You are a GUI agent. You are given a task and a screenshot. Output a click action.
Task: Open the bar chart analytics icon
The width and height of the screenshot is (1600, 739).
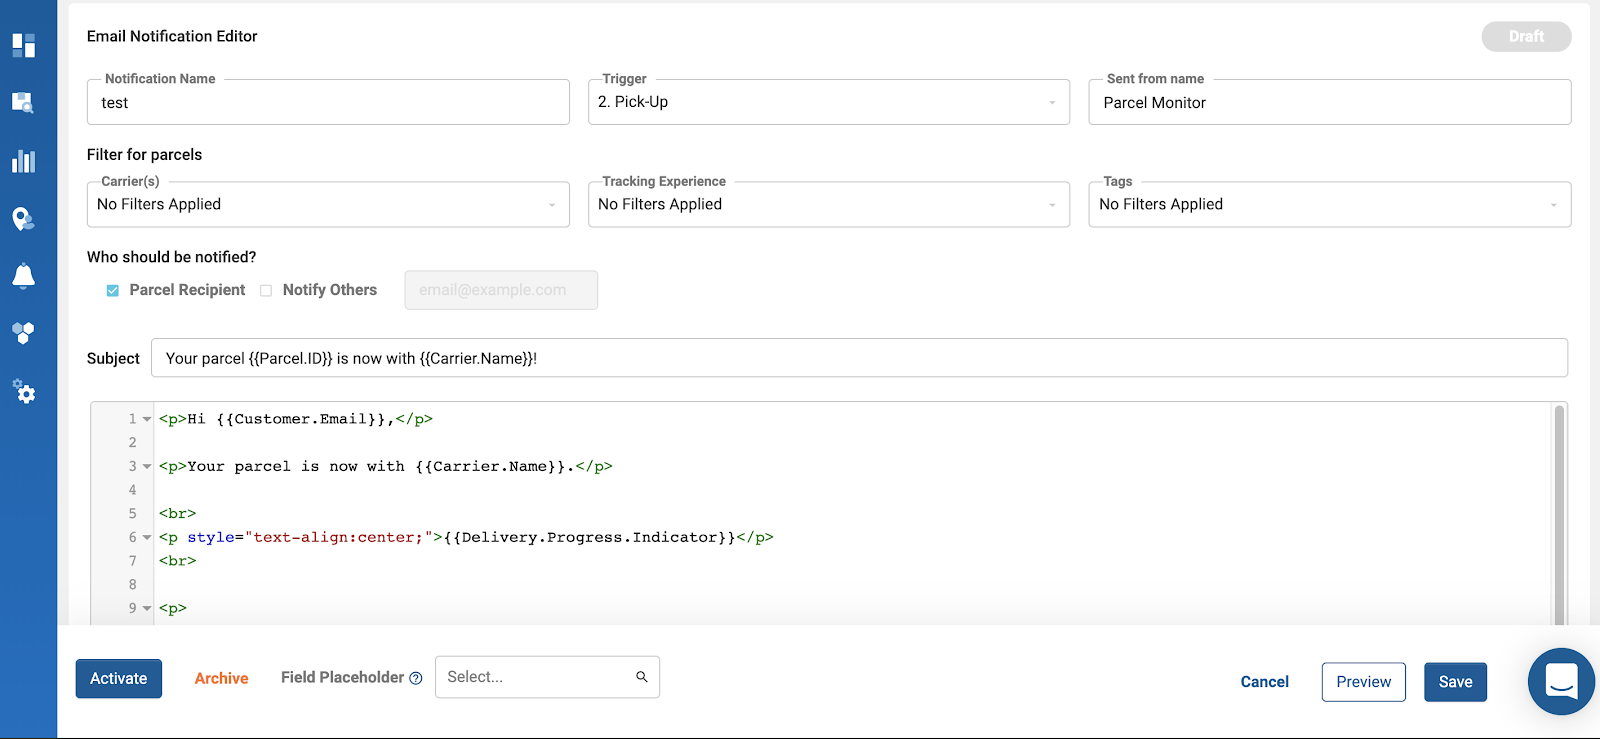pyautogui.click(x=24, y=161)
